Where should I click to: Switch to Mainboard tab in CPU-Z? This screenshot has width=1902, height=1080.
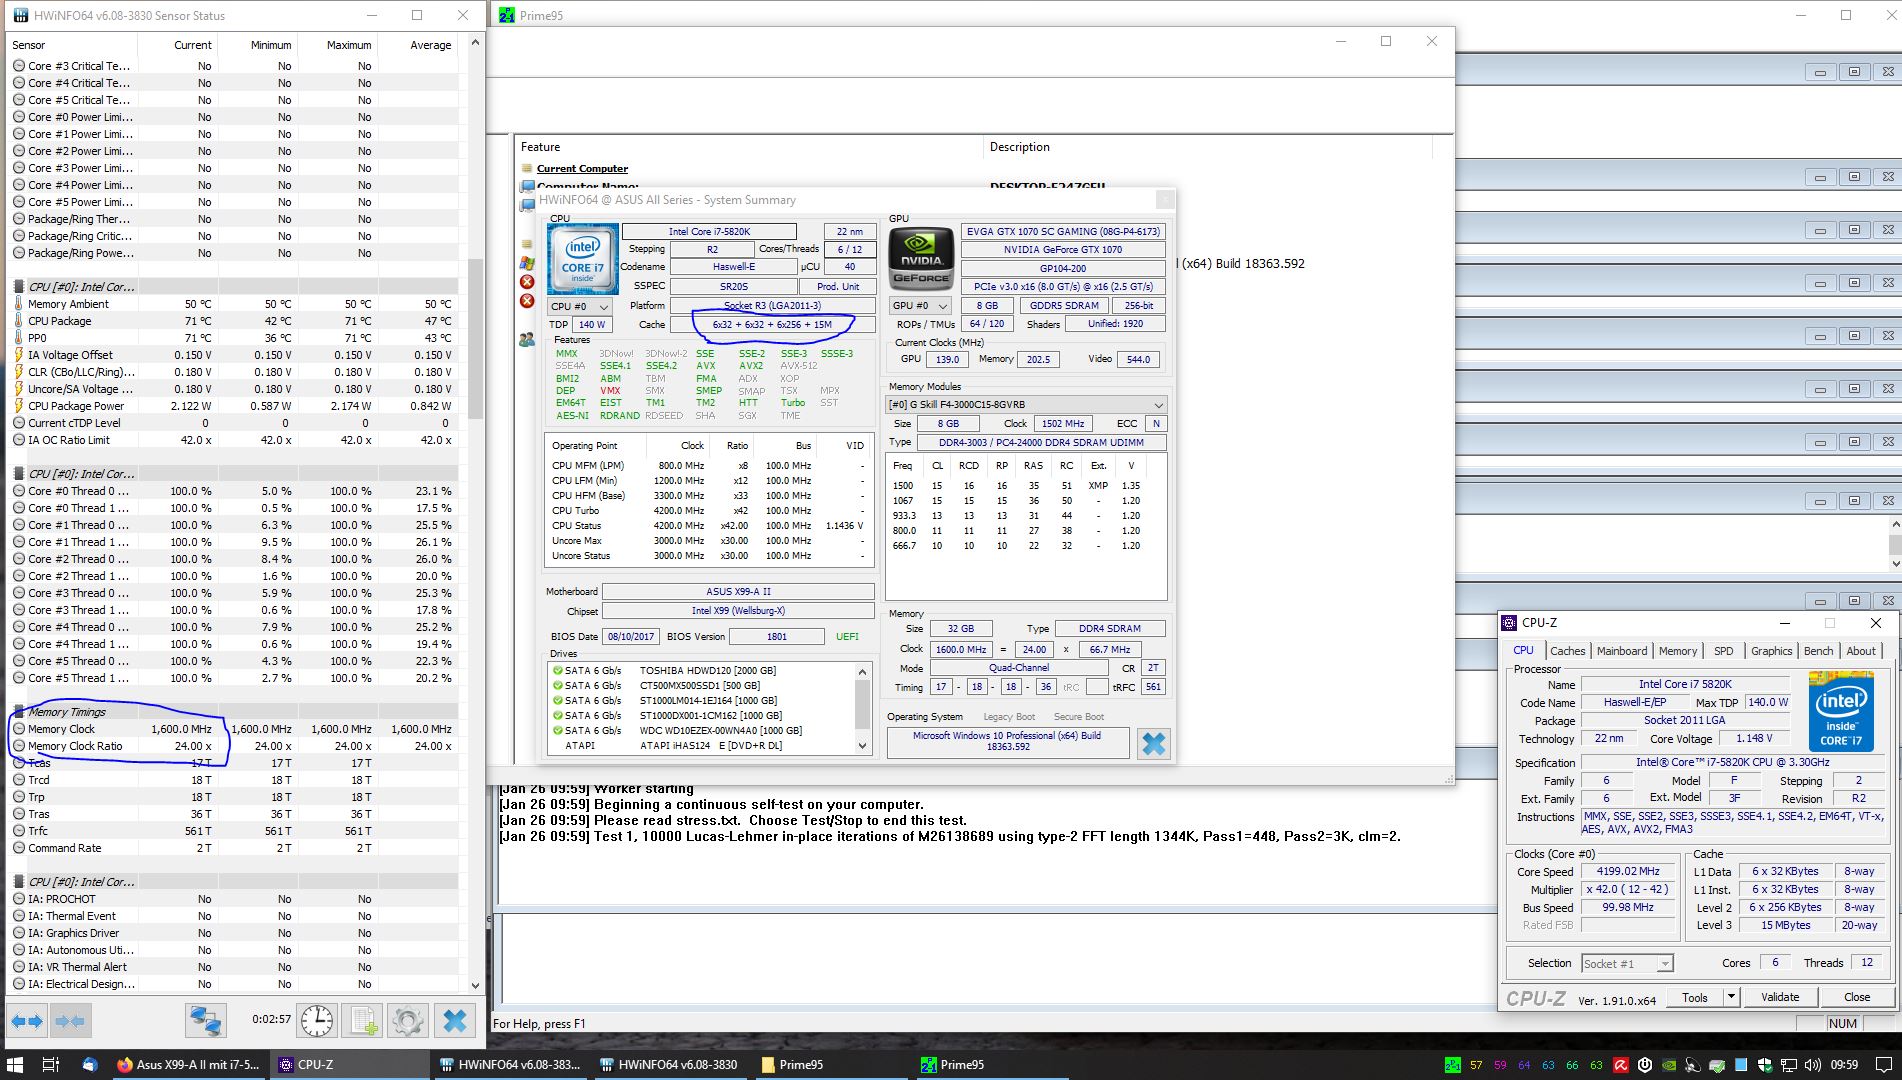click(x=1621, y=651)
